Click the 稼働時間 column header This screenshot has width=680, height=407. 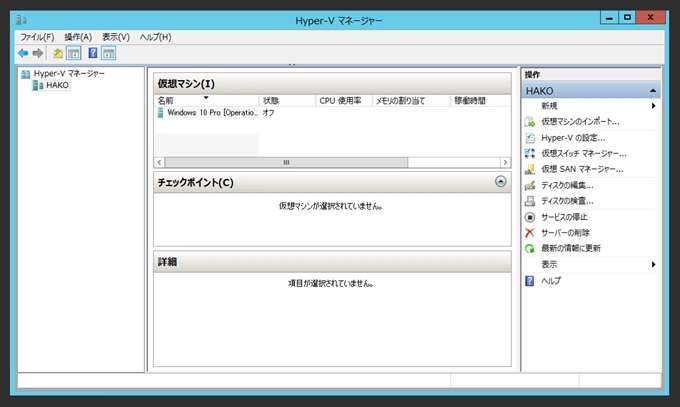pos(480,101)
